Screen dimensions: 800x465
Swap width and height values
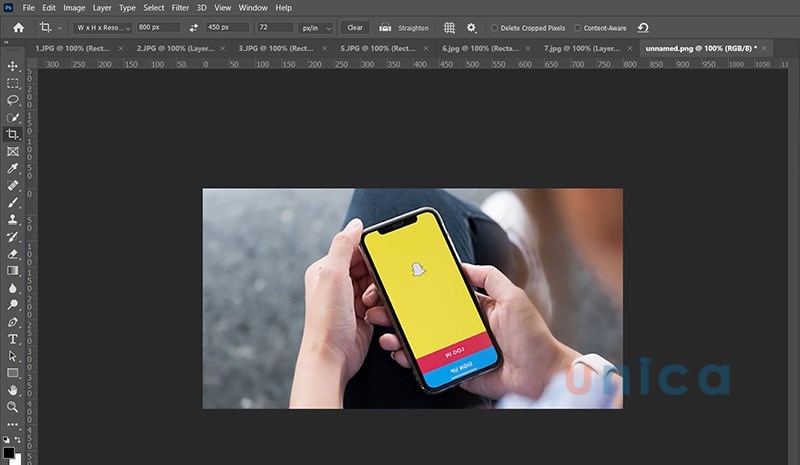tap(193, 28)
